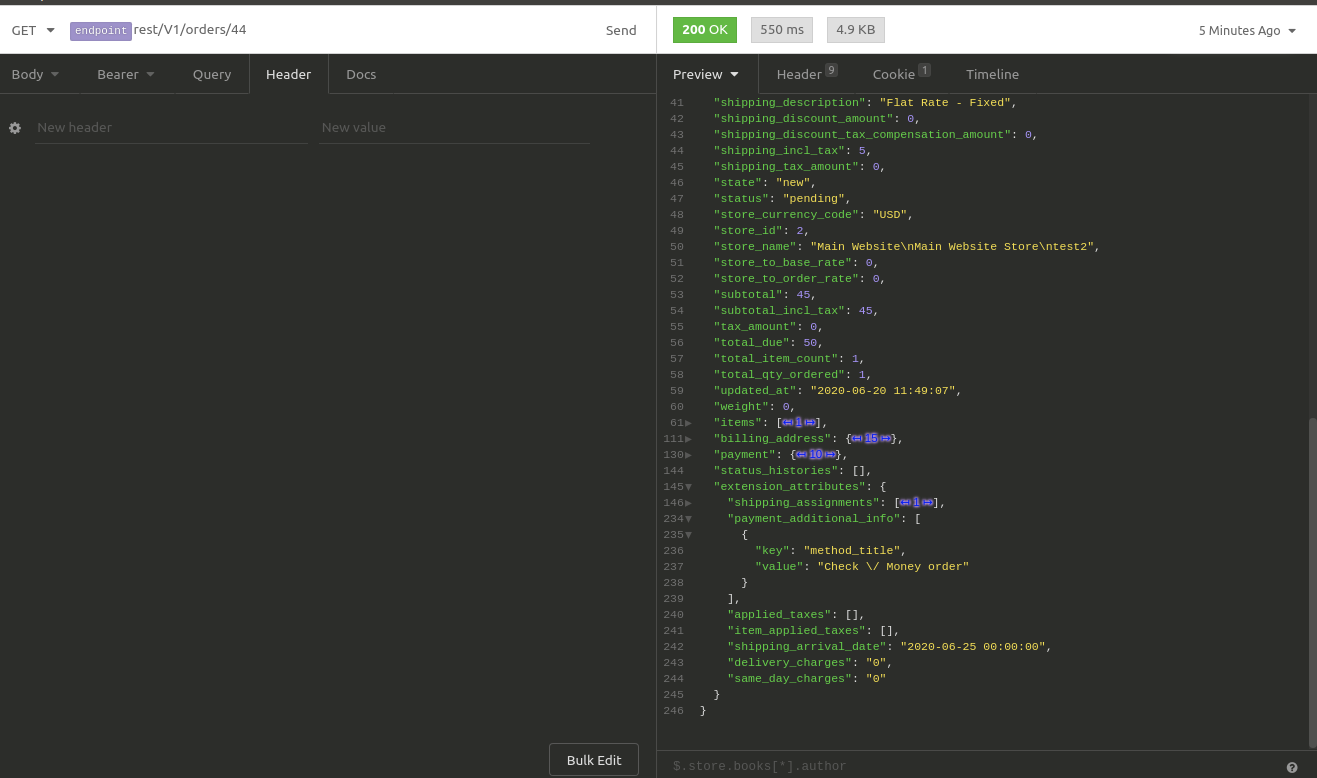Click the collapsed billing_address object badge
The image size is (1317, 778).
[x=871, y=439]
